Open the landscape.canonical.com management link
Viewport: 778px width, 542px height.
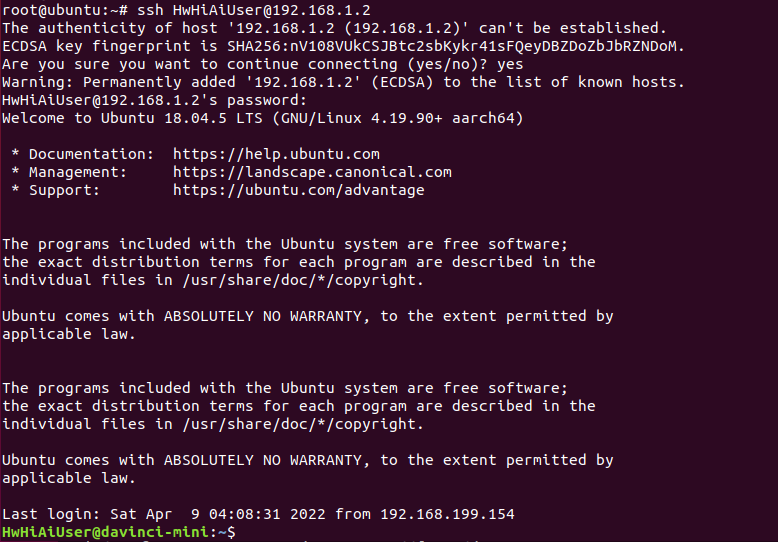coord(312,172)
